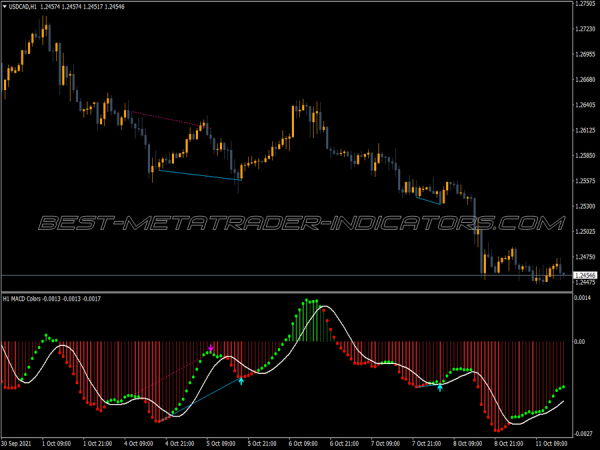Click the 1.25575 price scale label
This screenshot has height=450, width=600.
point(585,181)
